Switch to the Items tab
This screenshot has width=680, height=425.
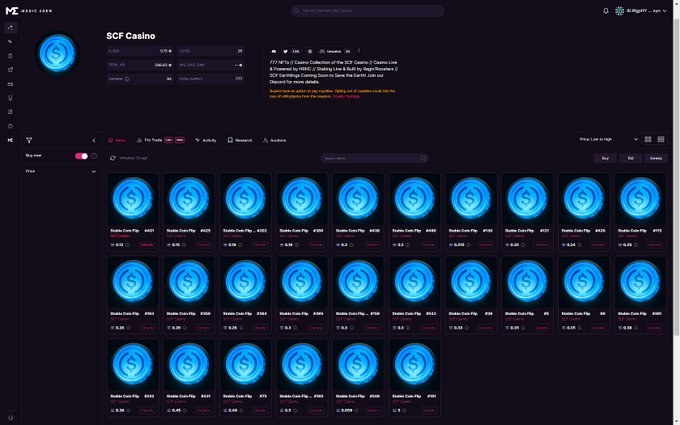(x=117, y=140)
